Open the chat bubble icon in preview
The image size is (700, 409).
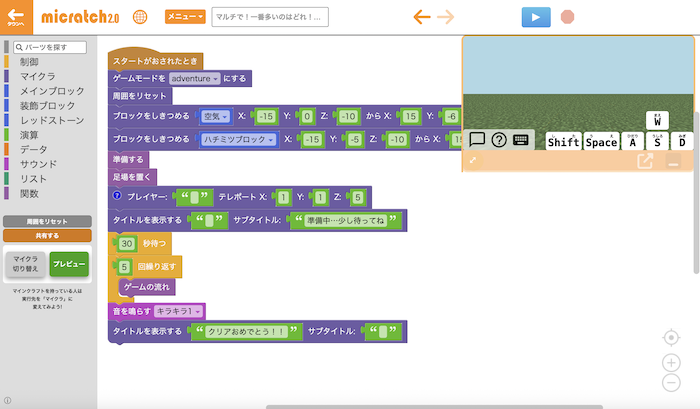pos(477,140)
